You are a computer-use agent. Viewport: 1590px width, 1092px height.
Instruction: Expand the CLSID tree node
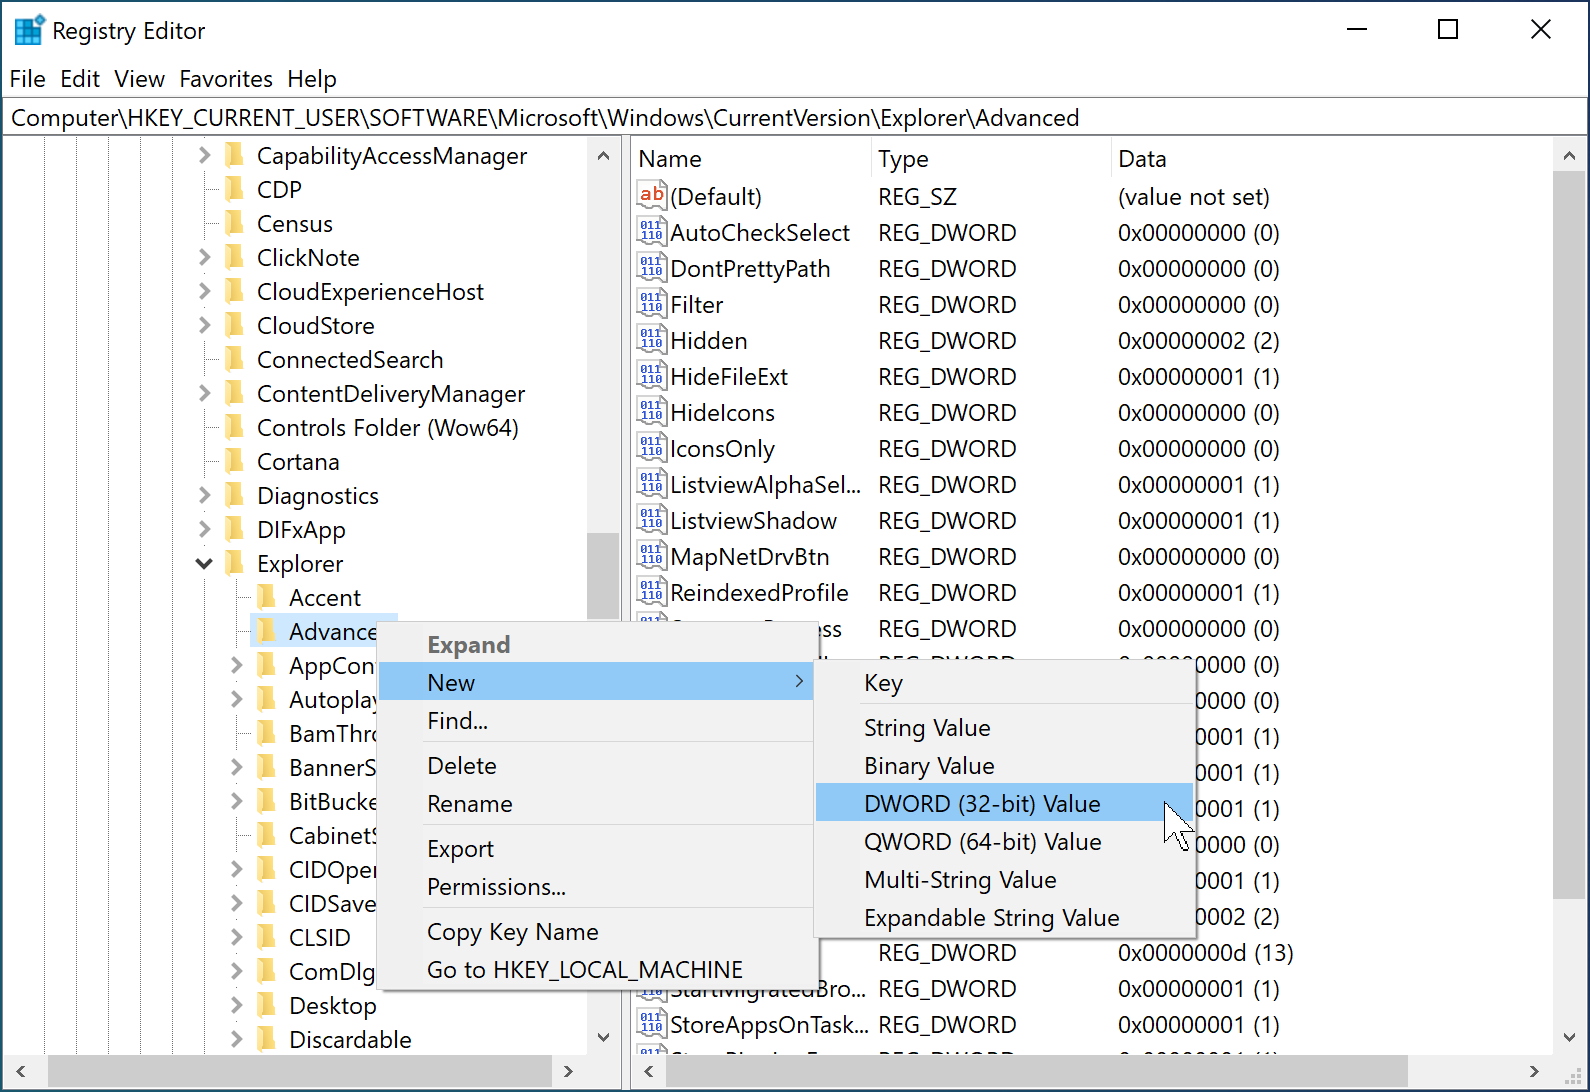[x=236, y=937]
